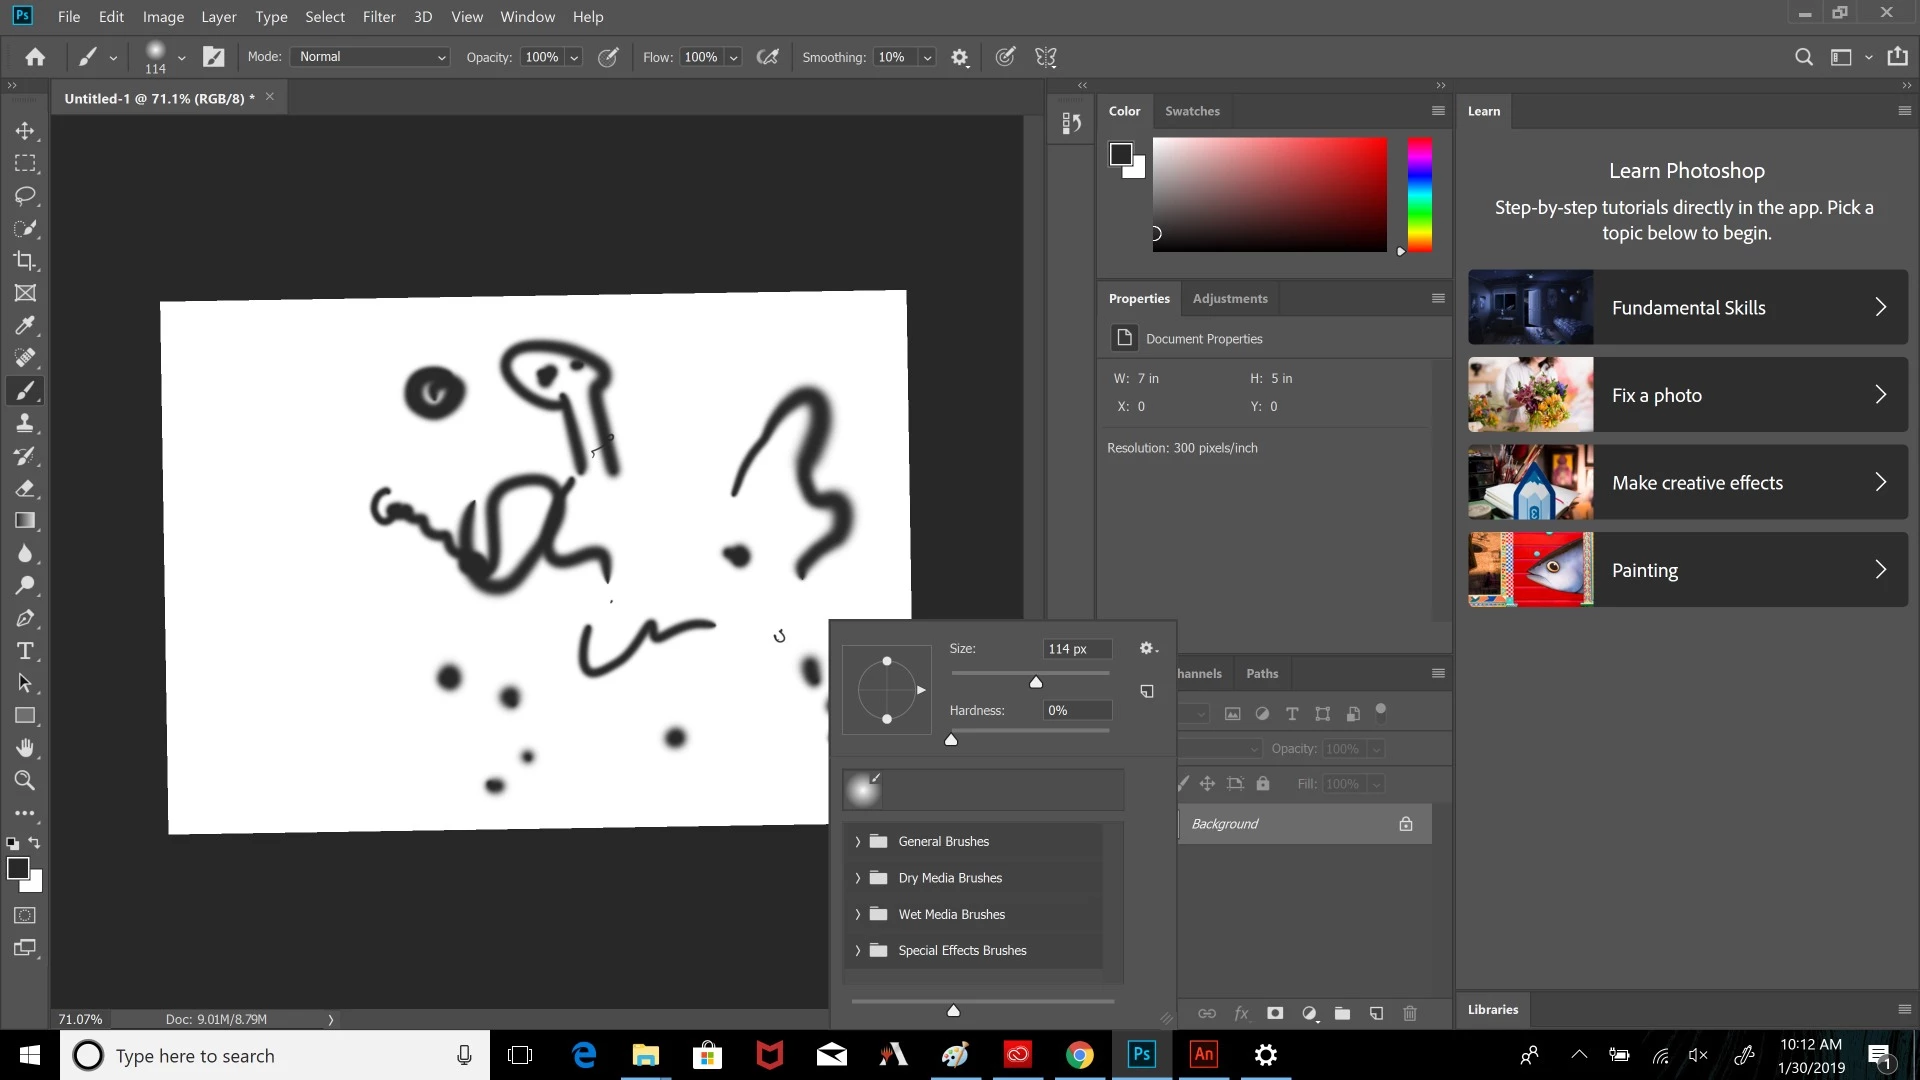Click the rainbow hue slider strip
This screenshot has width=1920, height=1080.
click(1420, 195)
